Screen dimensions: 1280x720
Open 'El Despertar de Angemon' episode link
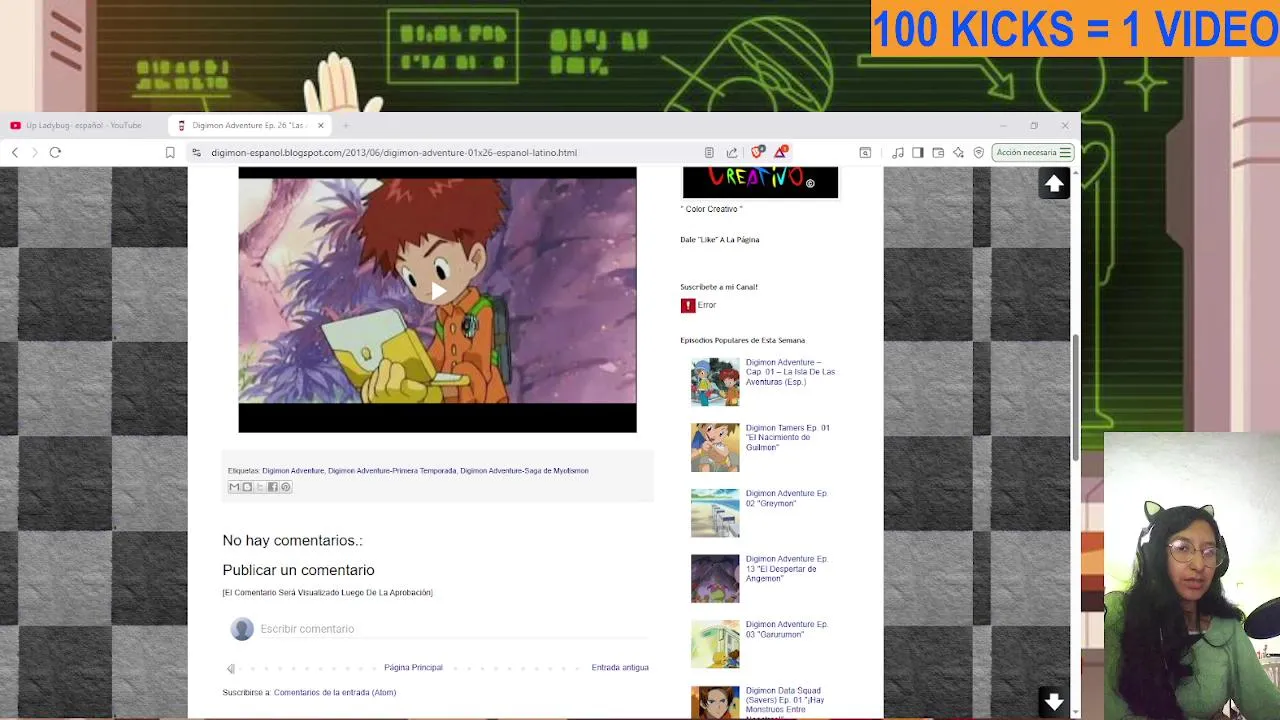[787, 568]
